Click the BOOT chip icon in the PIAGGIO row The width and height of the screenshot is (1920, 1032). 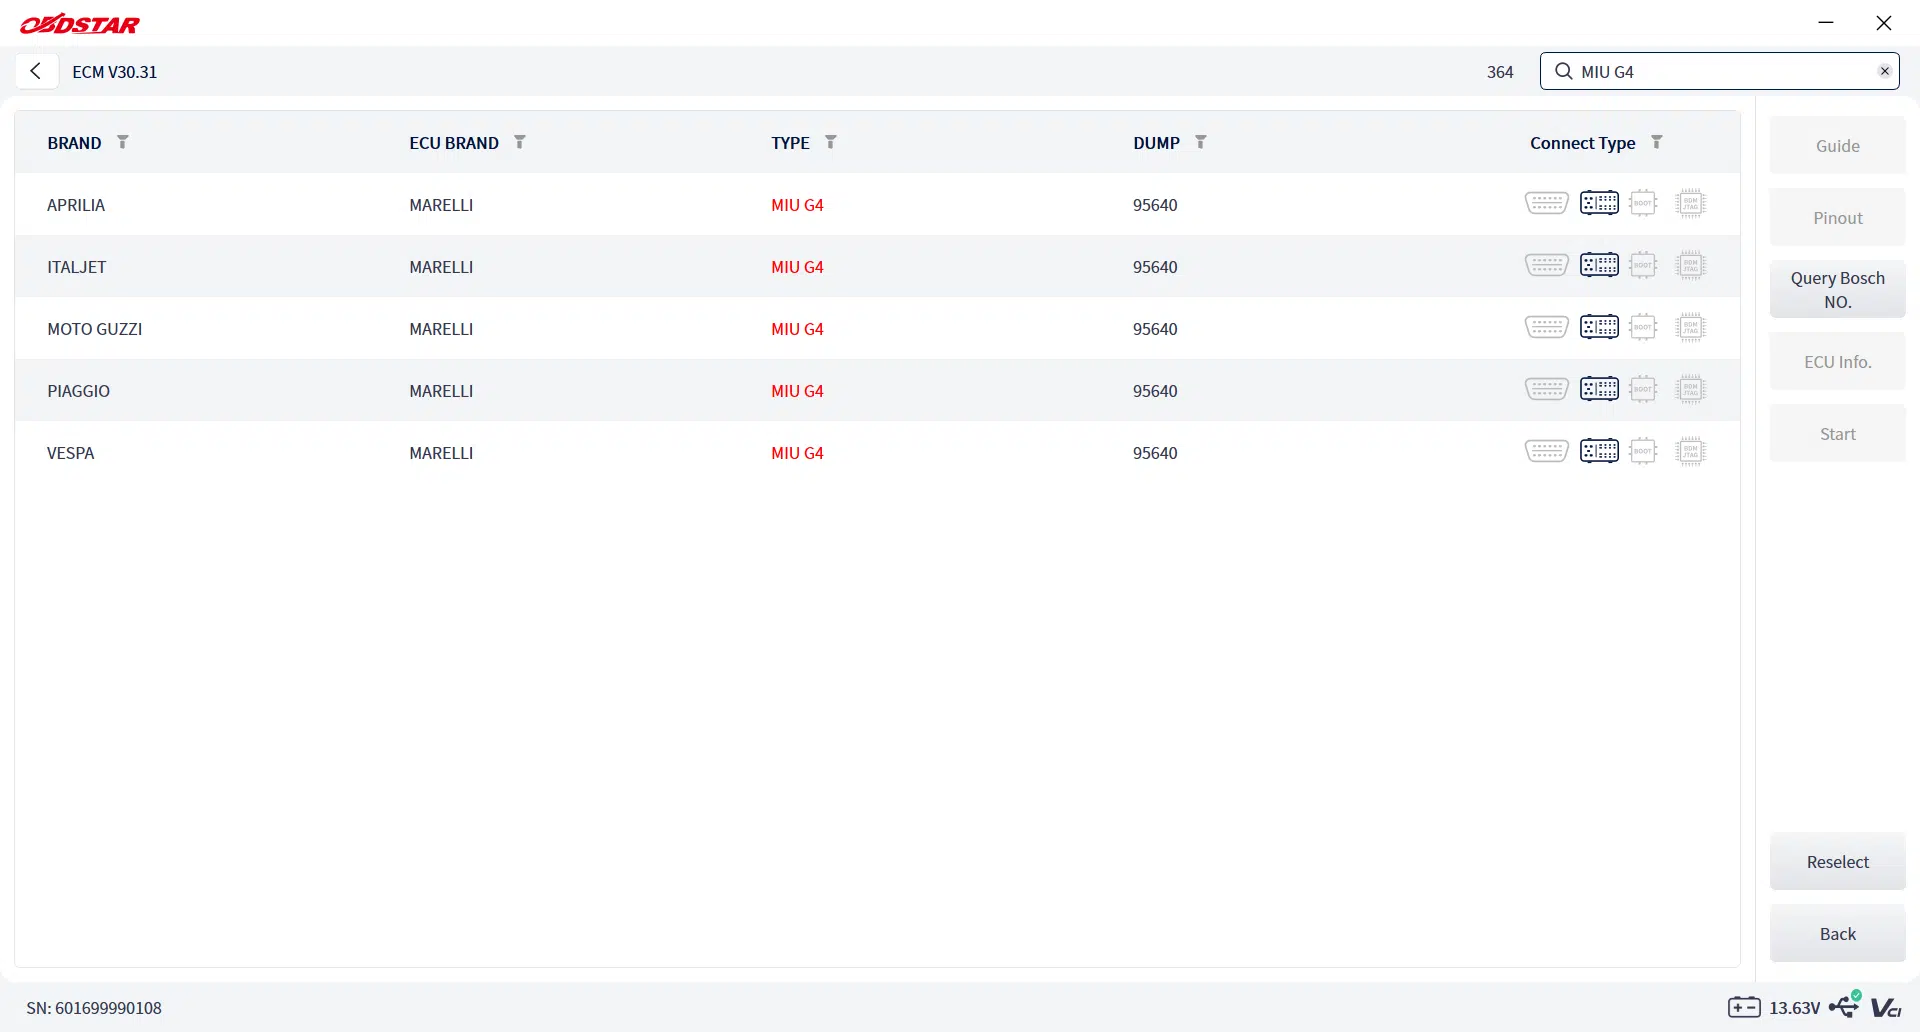[x=1643, y=389]
